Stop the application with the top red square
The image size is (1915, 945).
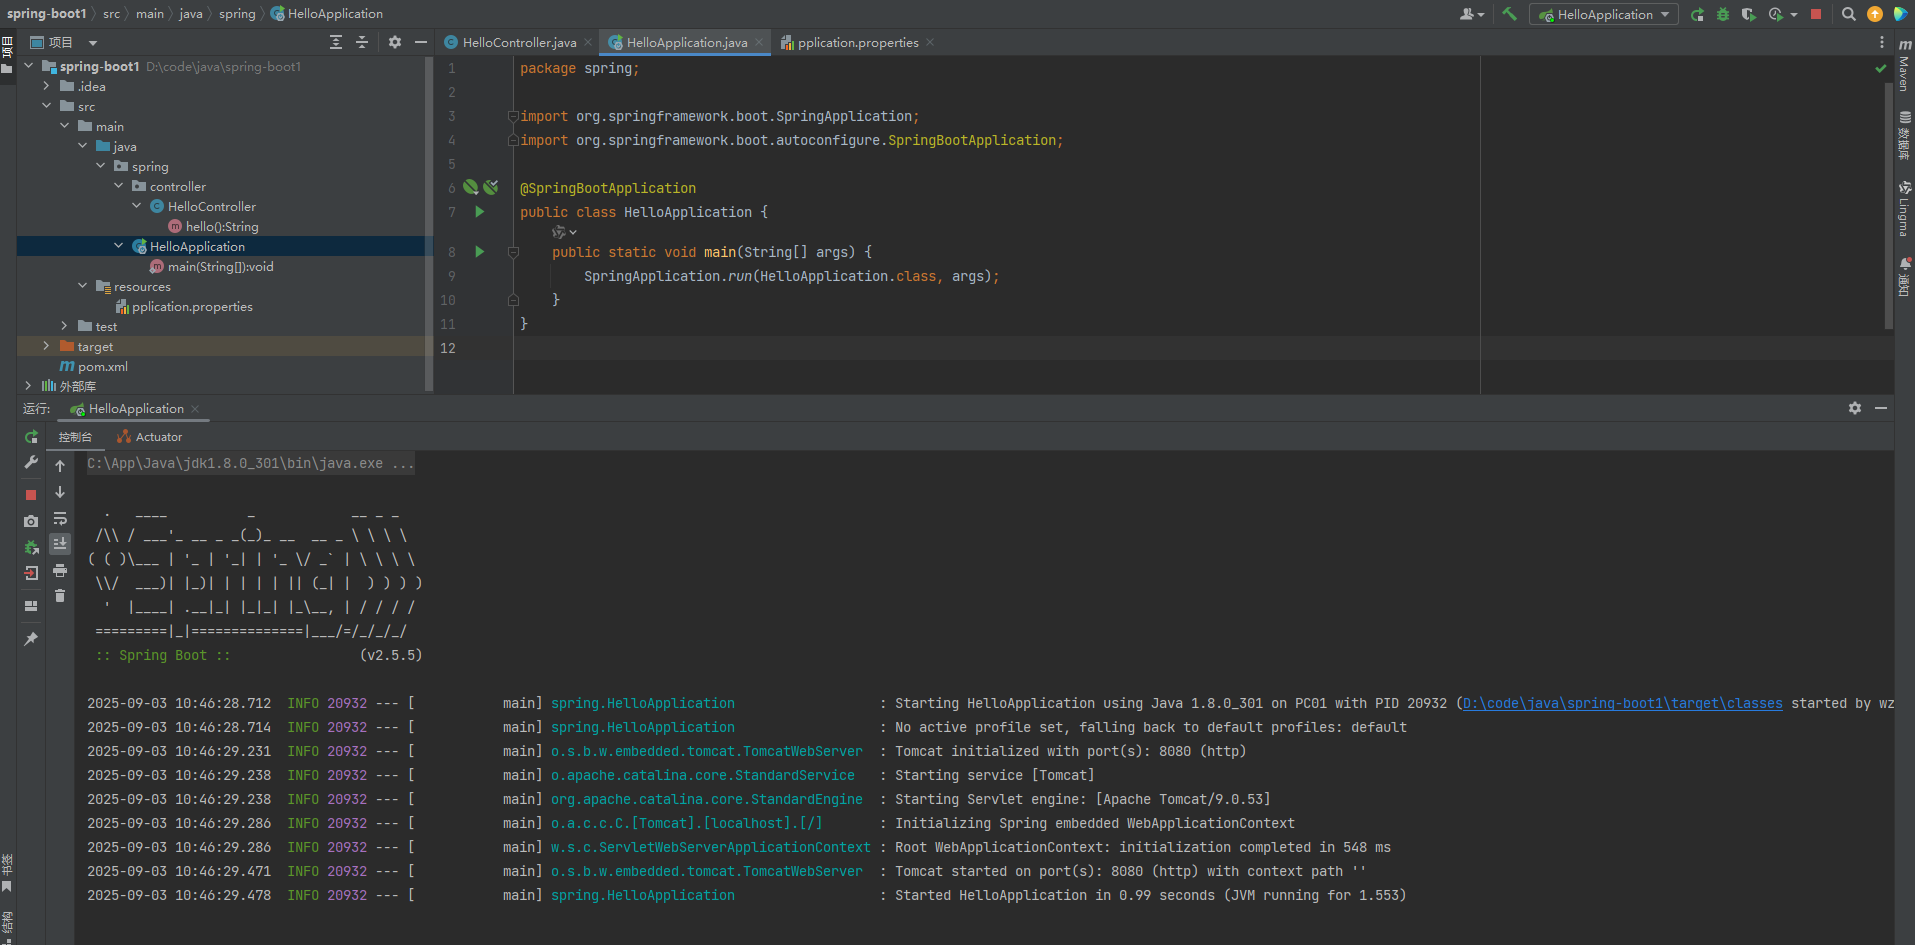click(x=1816, y=14)
